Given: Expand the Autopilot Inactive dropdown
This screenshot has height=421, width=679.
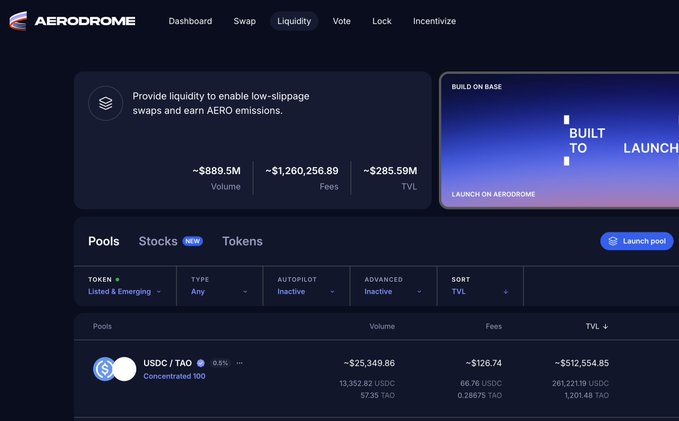Looking at the screenshot, I should [306, 286].
